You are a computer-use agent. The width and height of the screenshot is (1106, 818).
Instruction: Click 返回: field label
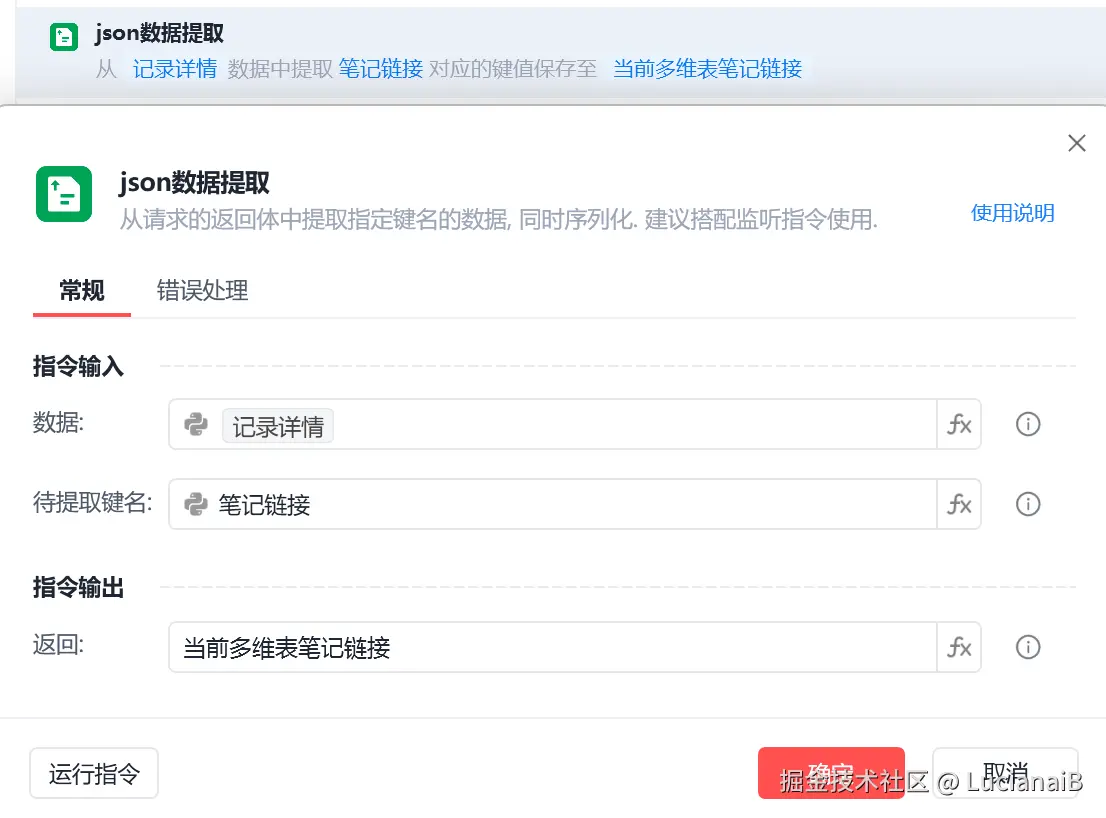point(59,645)
